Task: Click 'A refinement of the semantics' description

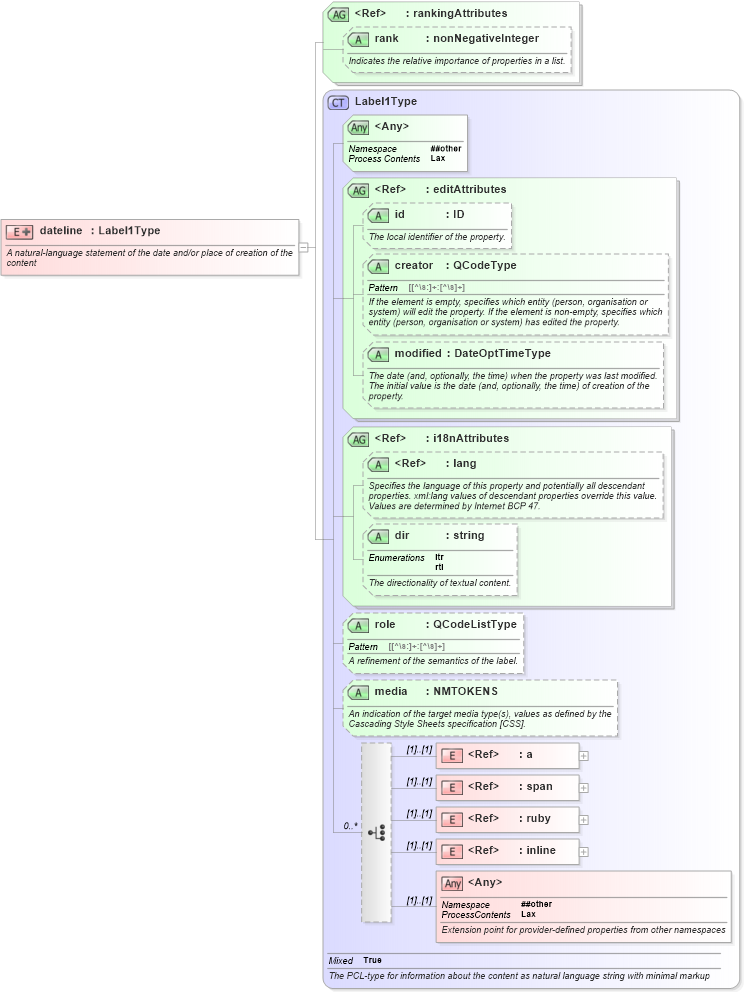Action: click(x=433, y=660)
